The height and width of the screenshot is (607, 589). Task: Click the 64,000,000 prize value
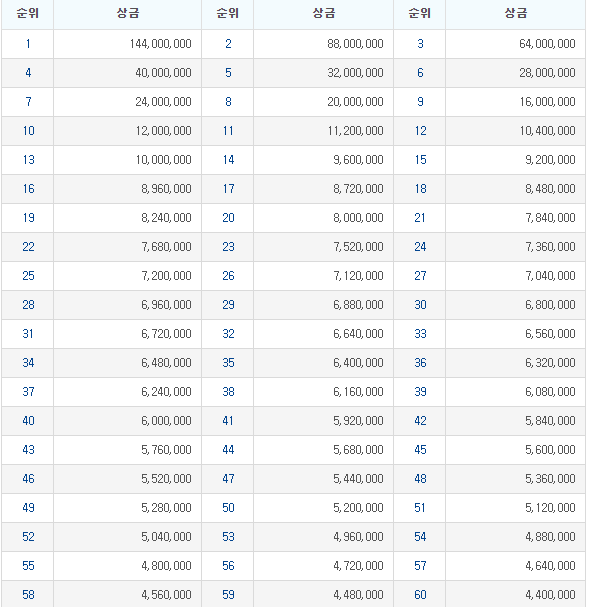pos(547,44)
